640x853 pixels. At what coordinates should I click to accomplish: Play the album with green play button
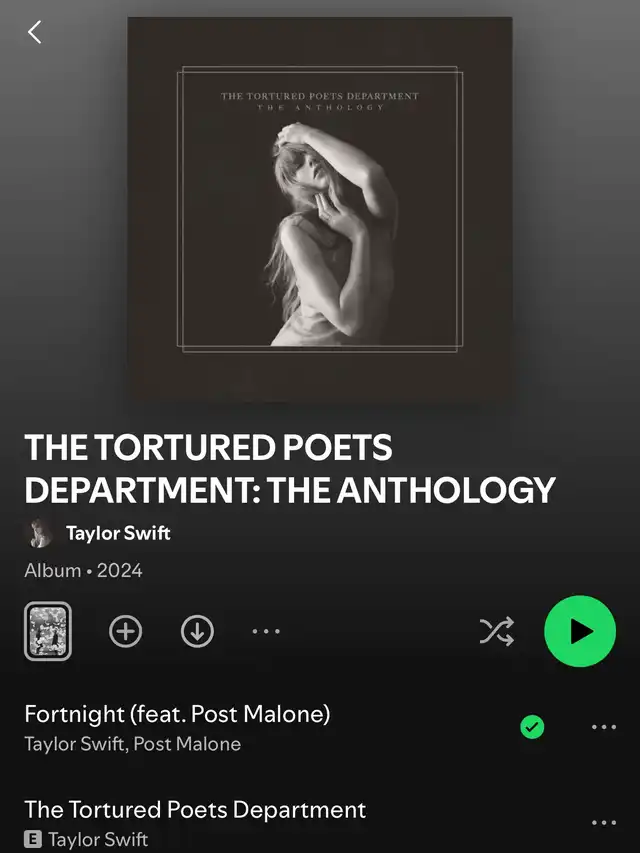[x=580, y=631]
